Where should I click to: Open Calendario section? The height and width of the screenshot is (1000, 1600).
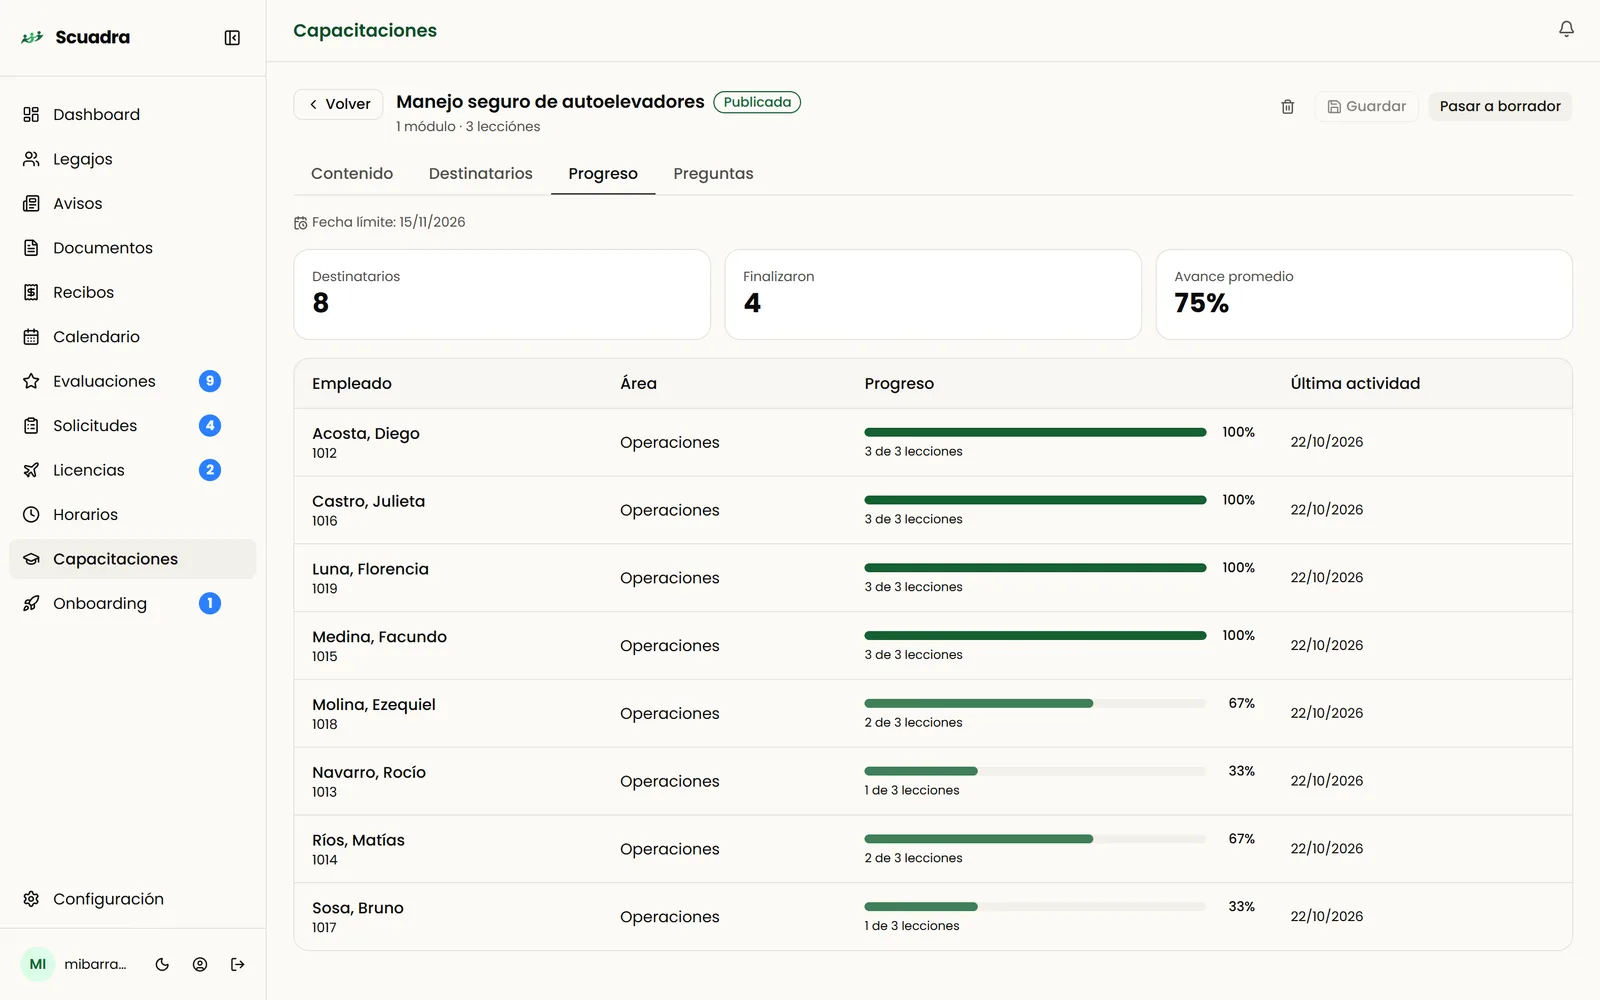click(x=133, y=337)
